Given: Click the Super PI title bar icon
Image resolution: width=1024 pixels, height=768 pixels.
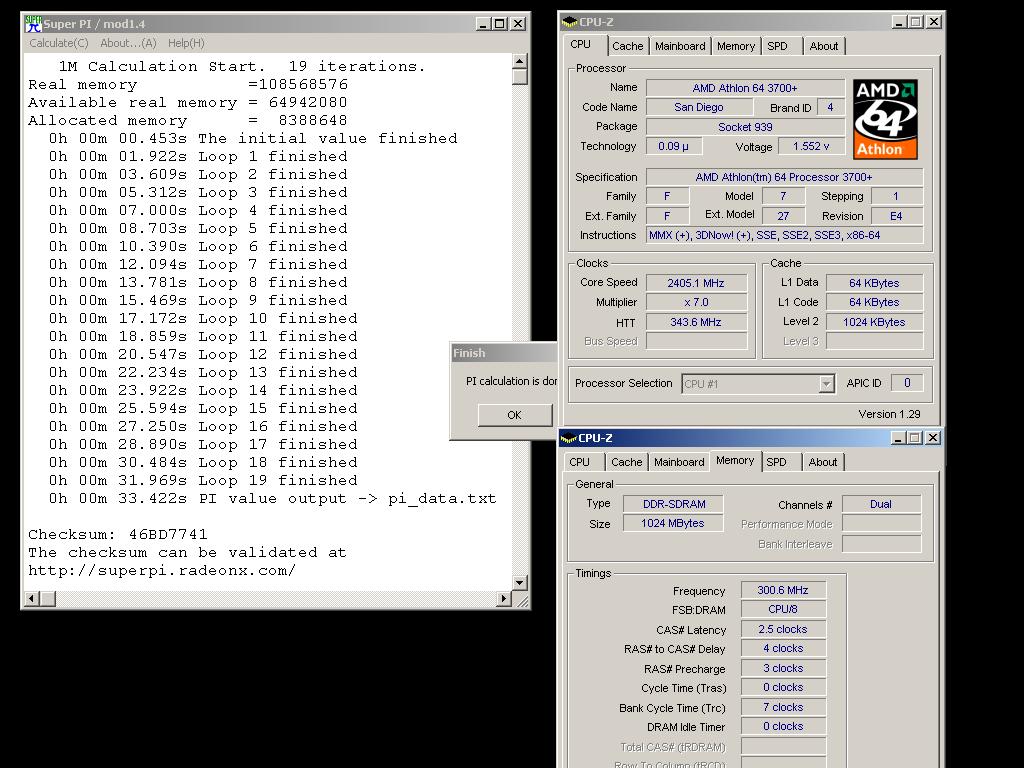Looking at the screenshot, I should click(33, 24).
